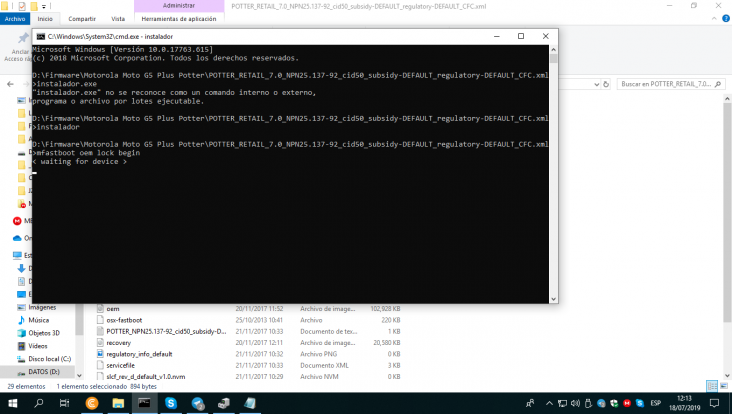Switch to large icons view button
This screenshot has height=414, width=732.
pyautogui.click(x=724, y=386)
